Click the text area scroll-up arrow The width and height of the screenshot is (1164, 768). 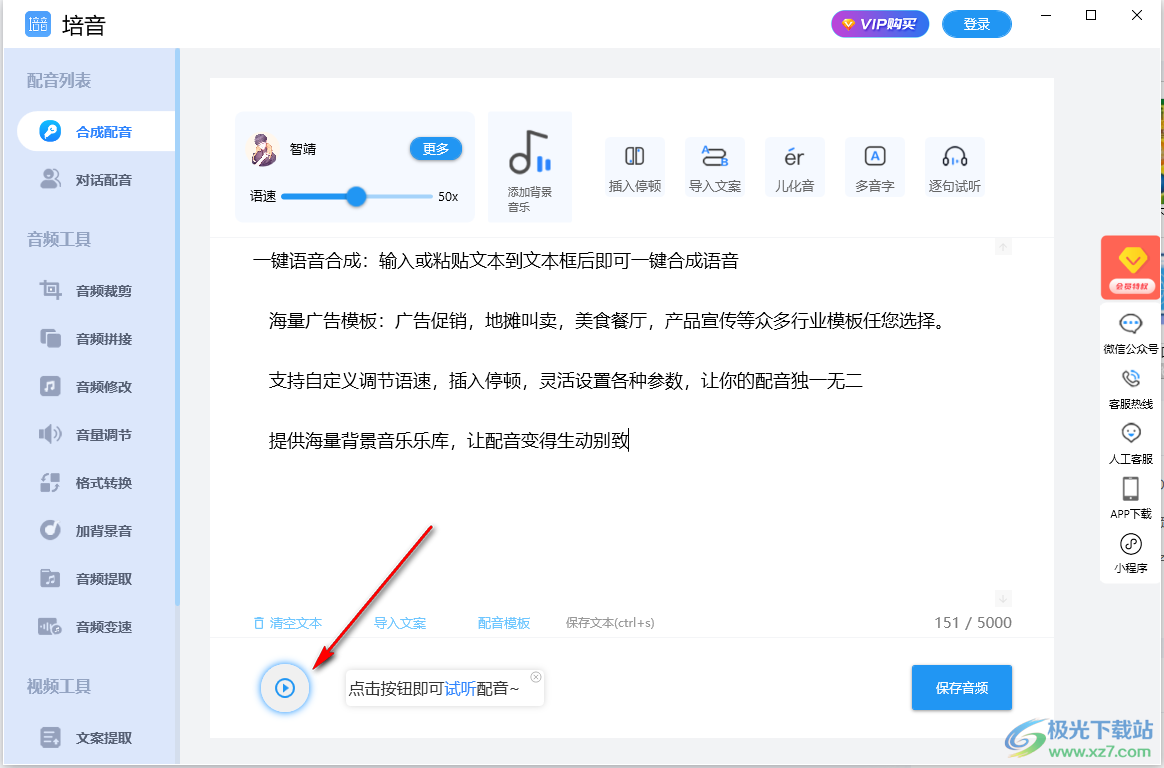click(1003, 247)
